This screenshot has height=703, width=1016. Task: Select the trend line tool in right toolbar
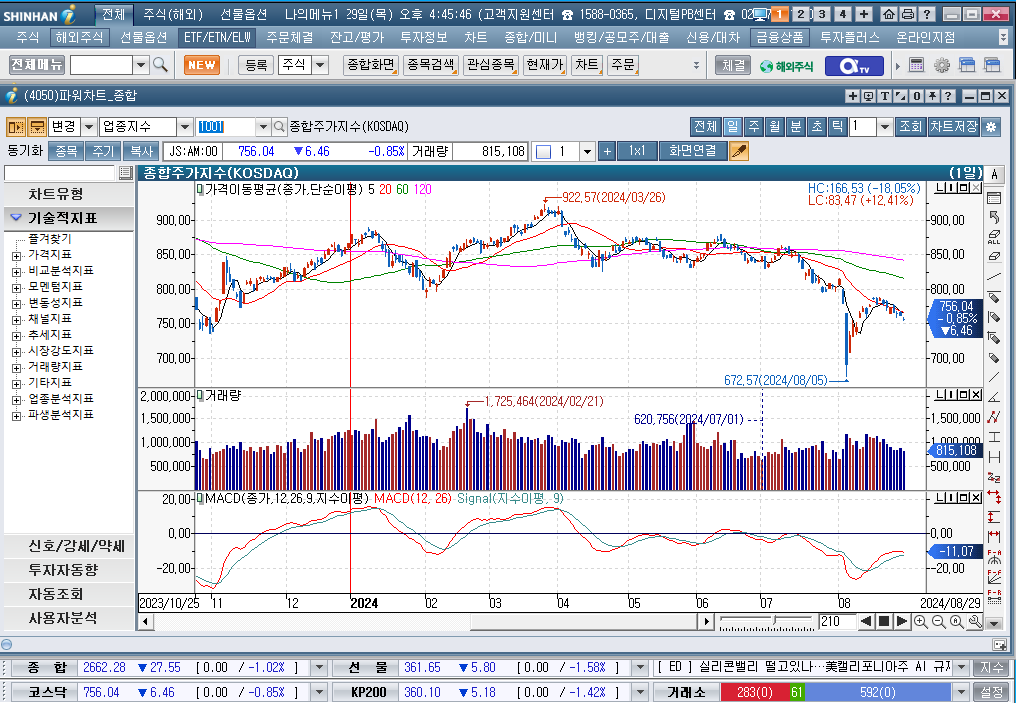coord(994,277)
